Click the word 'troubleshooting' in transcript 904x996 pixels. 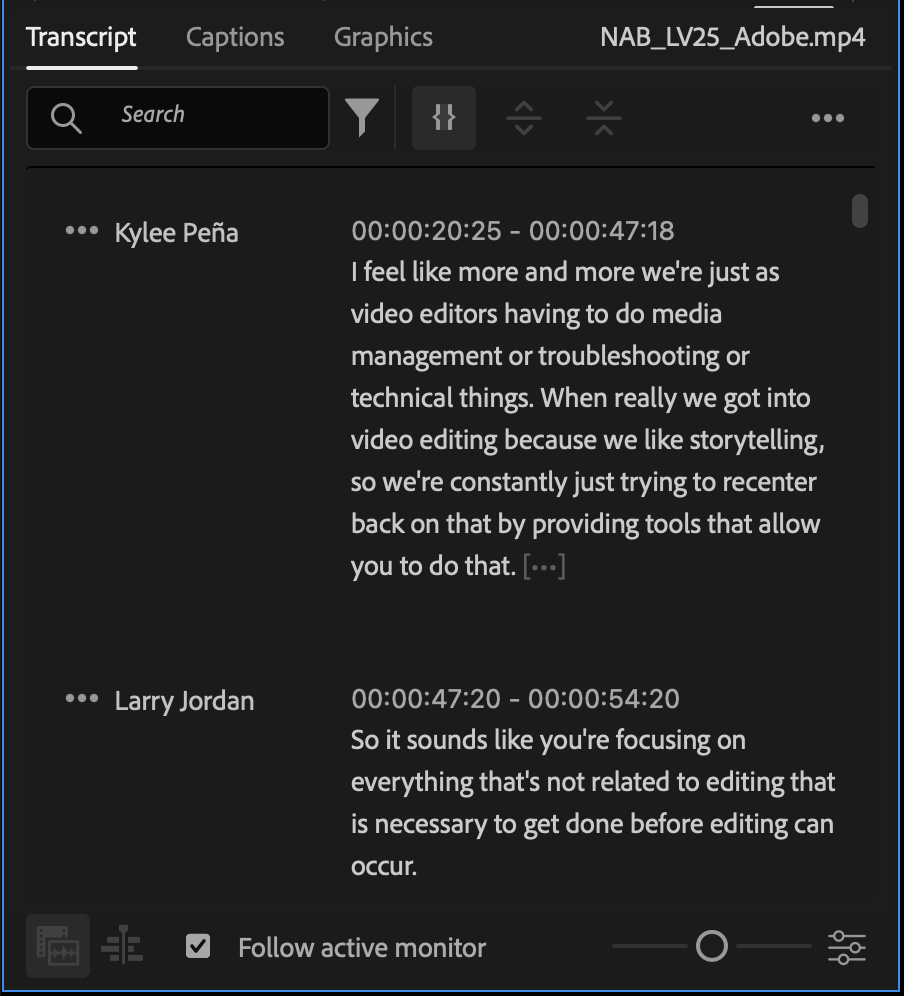629,356
